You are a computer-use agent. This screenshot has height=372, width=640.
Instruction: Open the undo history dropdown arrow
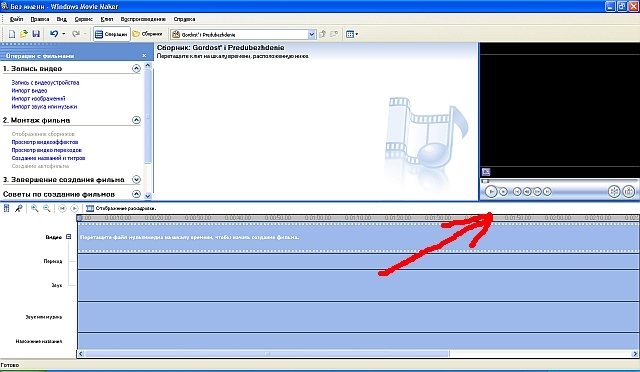pos(64,34)
